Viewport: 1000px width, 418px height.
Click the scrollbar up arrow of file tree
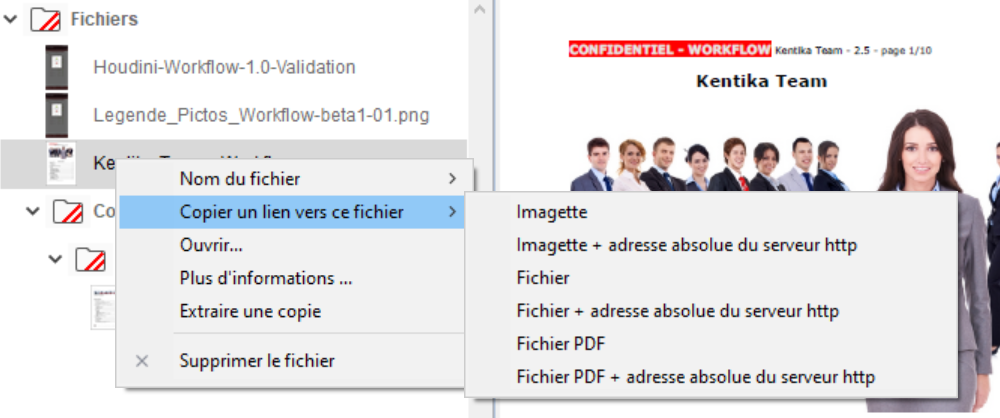click(x=480, y=10)
